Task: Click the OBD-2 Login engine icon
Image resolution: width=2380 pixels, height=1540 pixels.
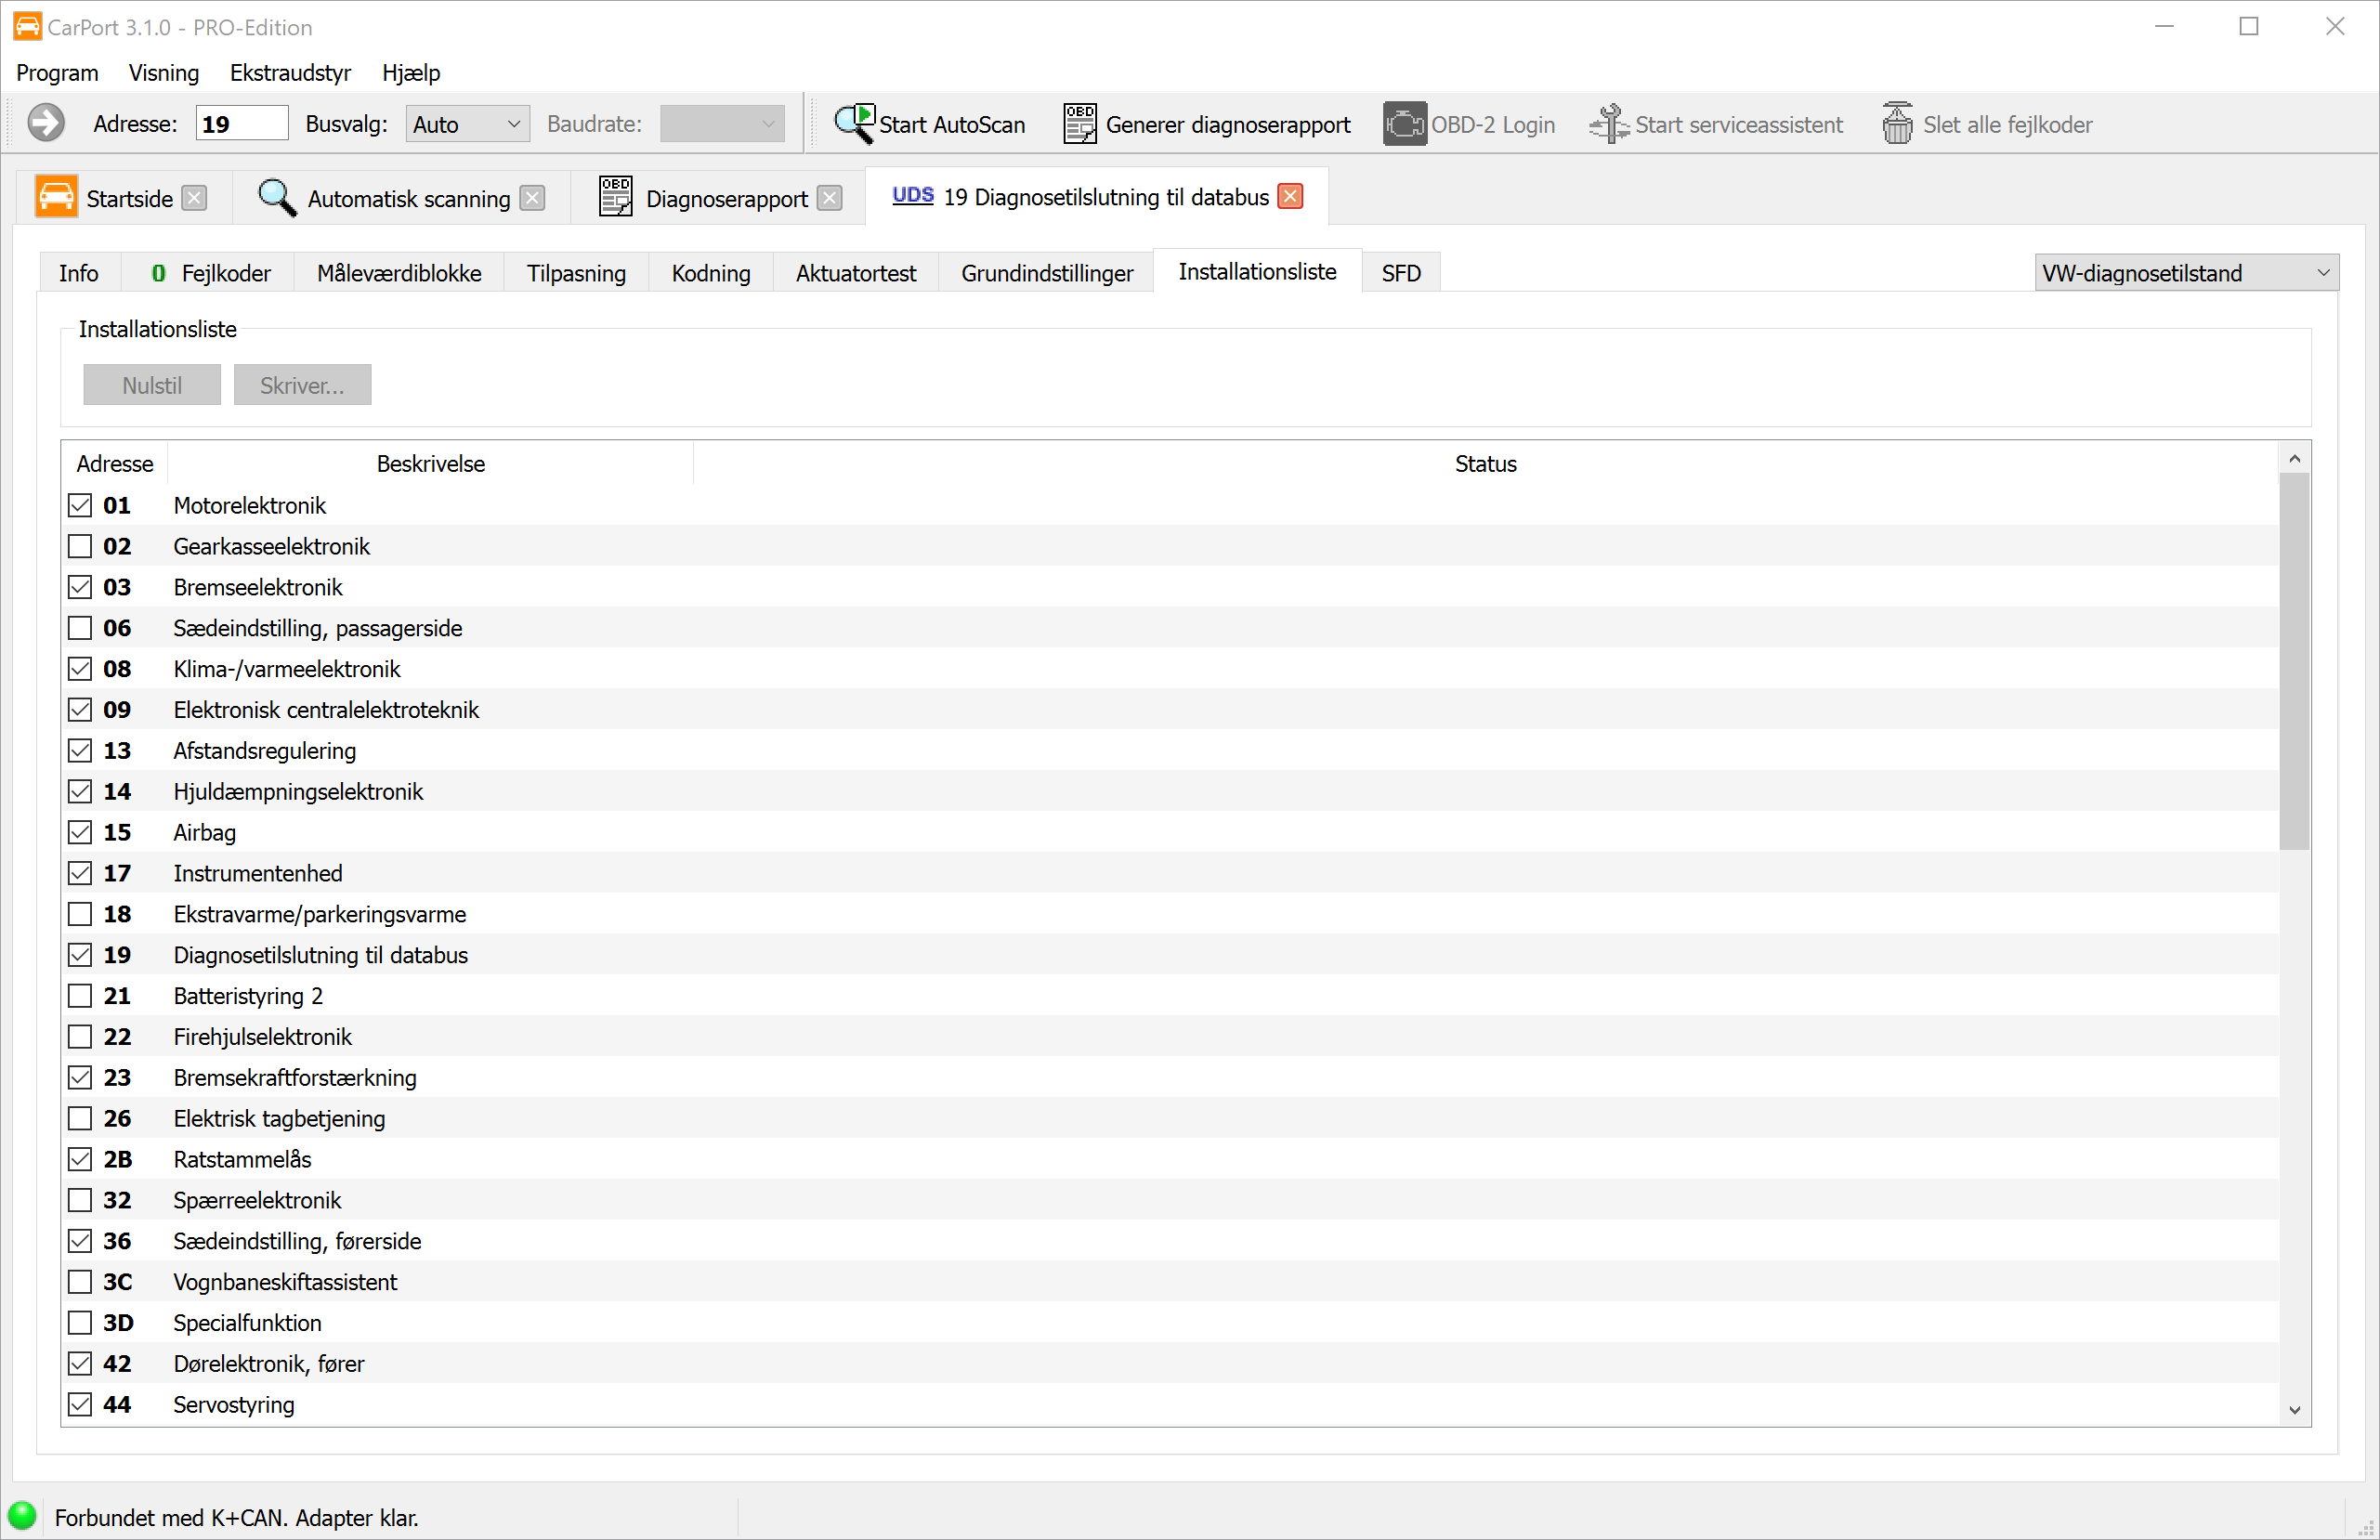Action: tap(1404, 124)
